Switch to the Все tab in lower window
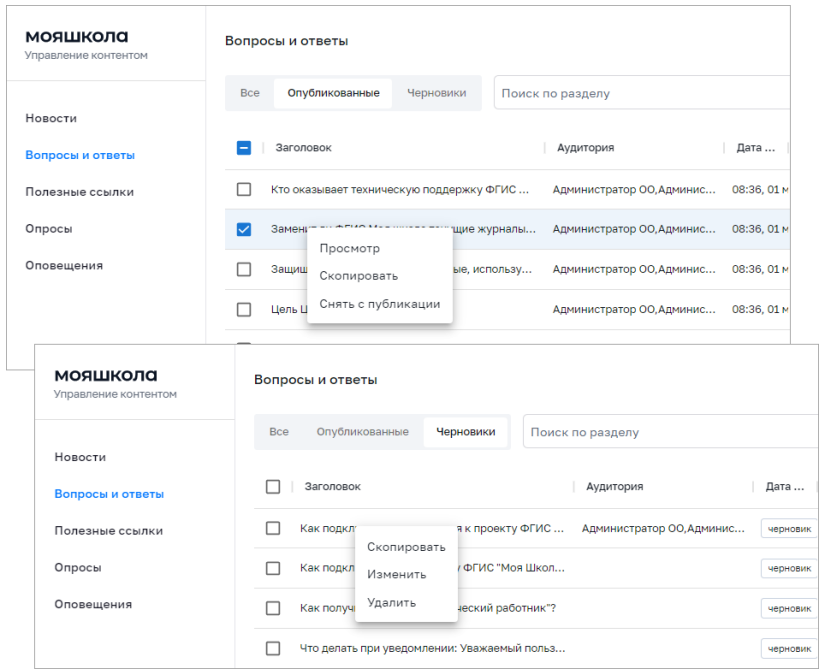 pyautogui.click(x=279, y=432)
